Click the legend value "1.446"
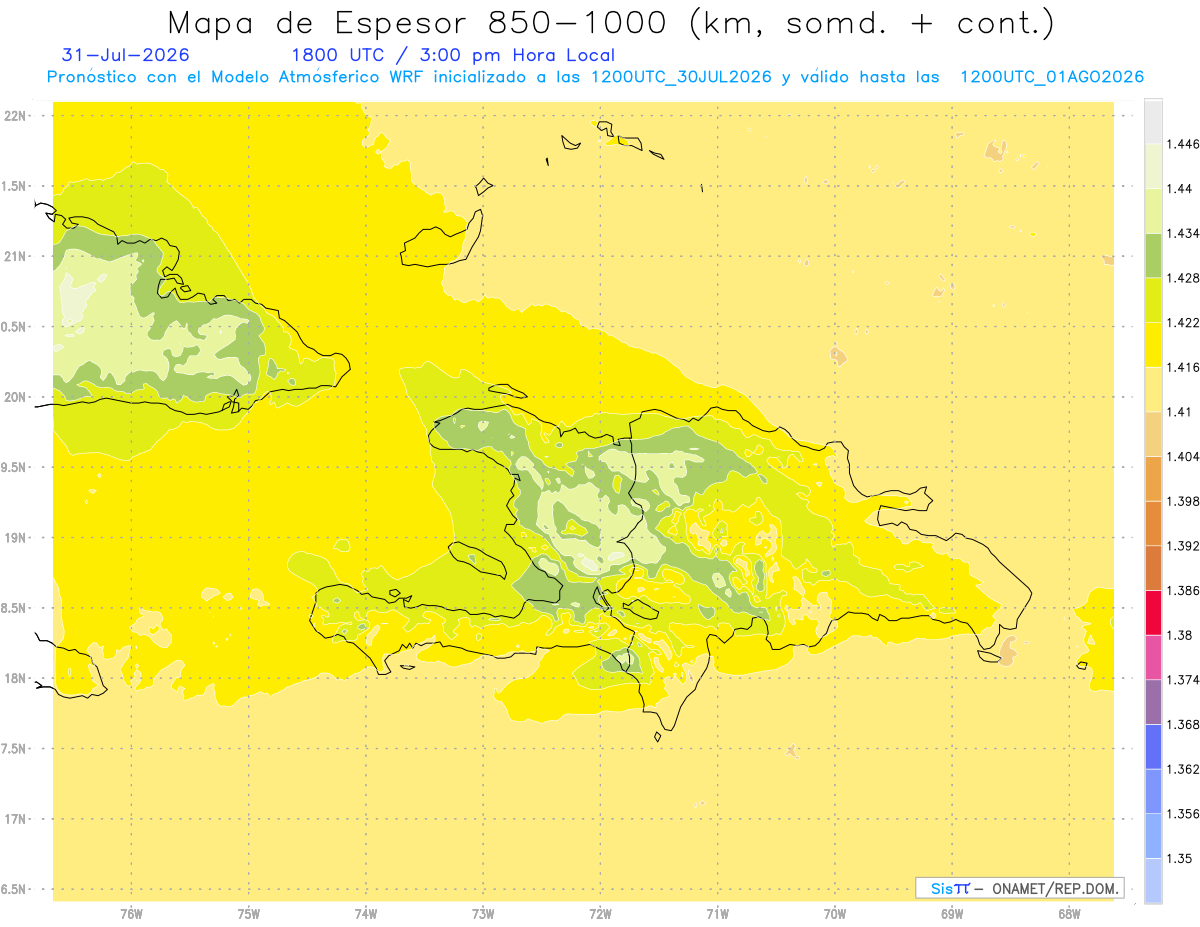This screenshot has height=927, width=1200. pos(1184,145)
